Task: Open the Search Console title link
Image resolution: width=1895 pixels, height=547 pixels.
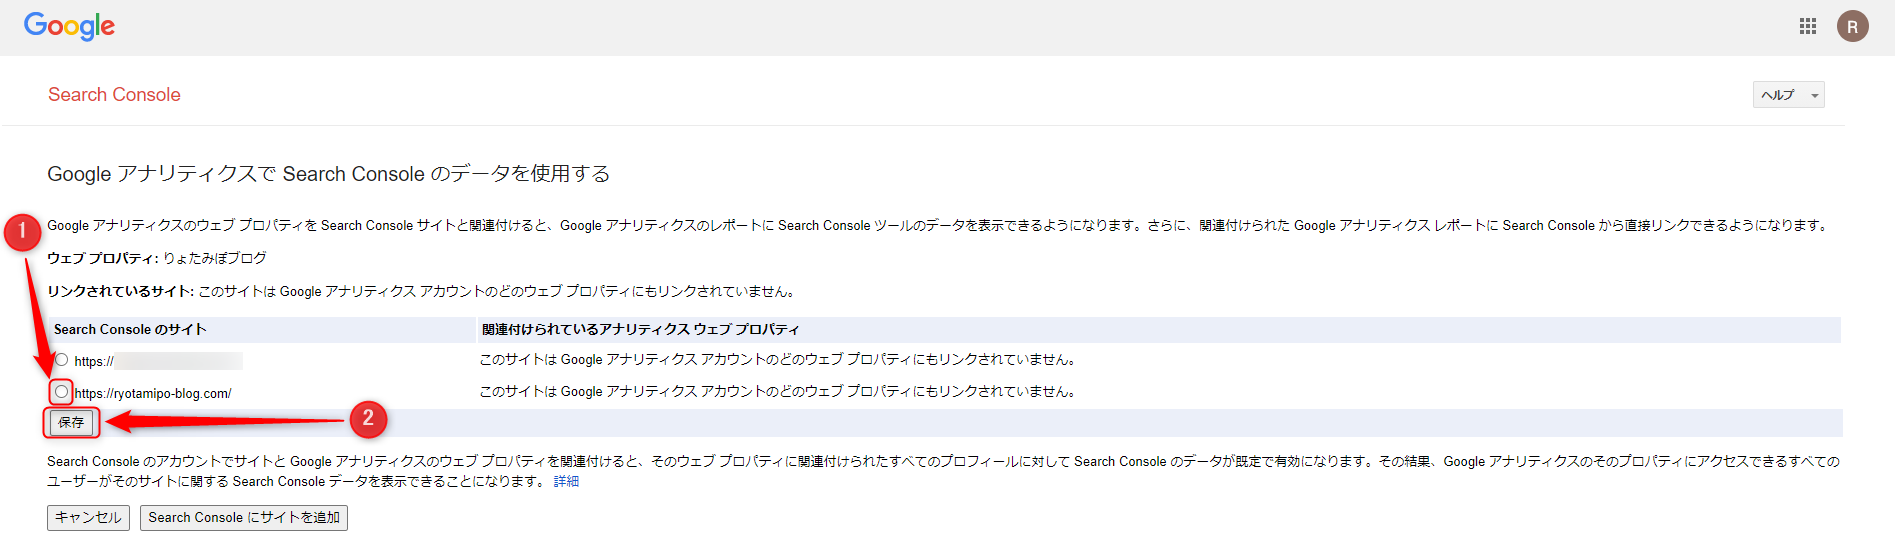Action: coord(114,94)
